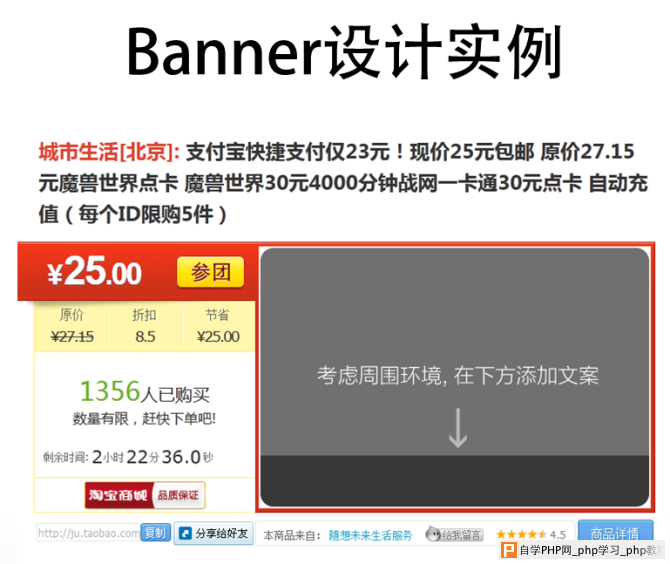Click the savings value under 节省
Viewport: 670px width, 564px height.
(x=218, y=337)
